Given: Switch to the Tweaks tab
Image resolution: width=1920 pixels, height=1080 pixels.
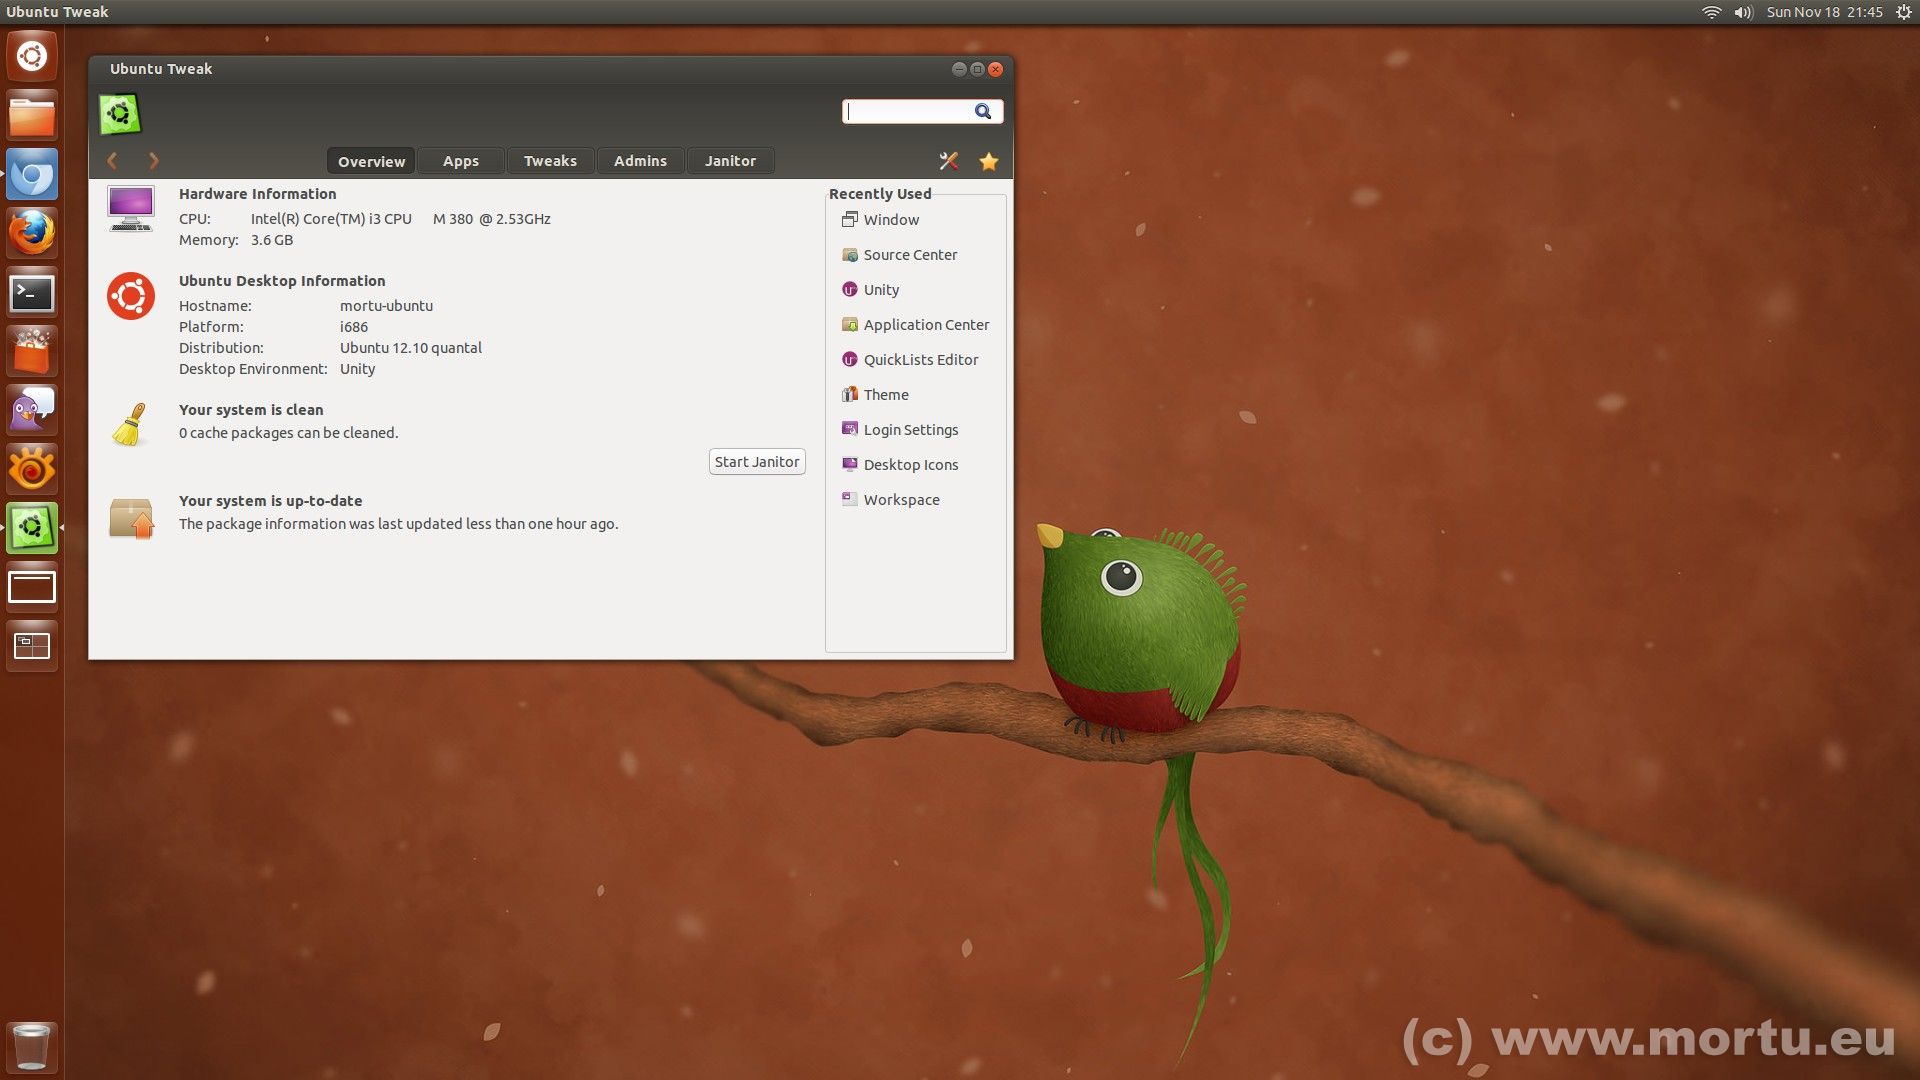Looking at the screenshot, I should click(550, 161).
